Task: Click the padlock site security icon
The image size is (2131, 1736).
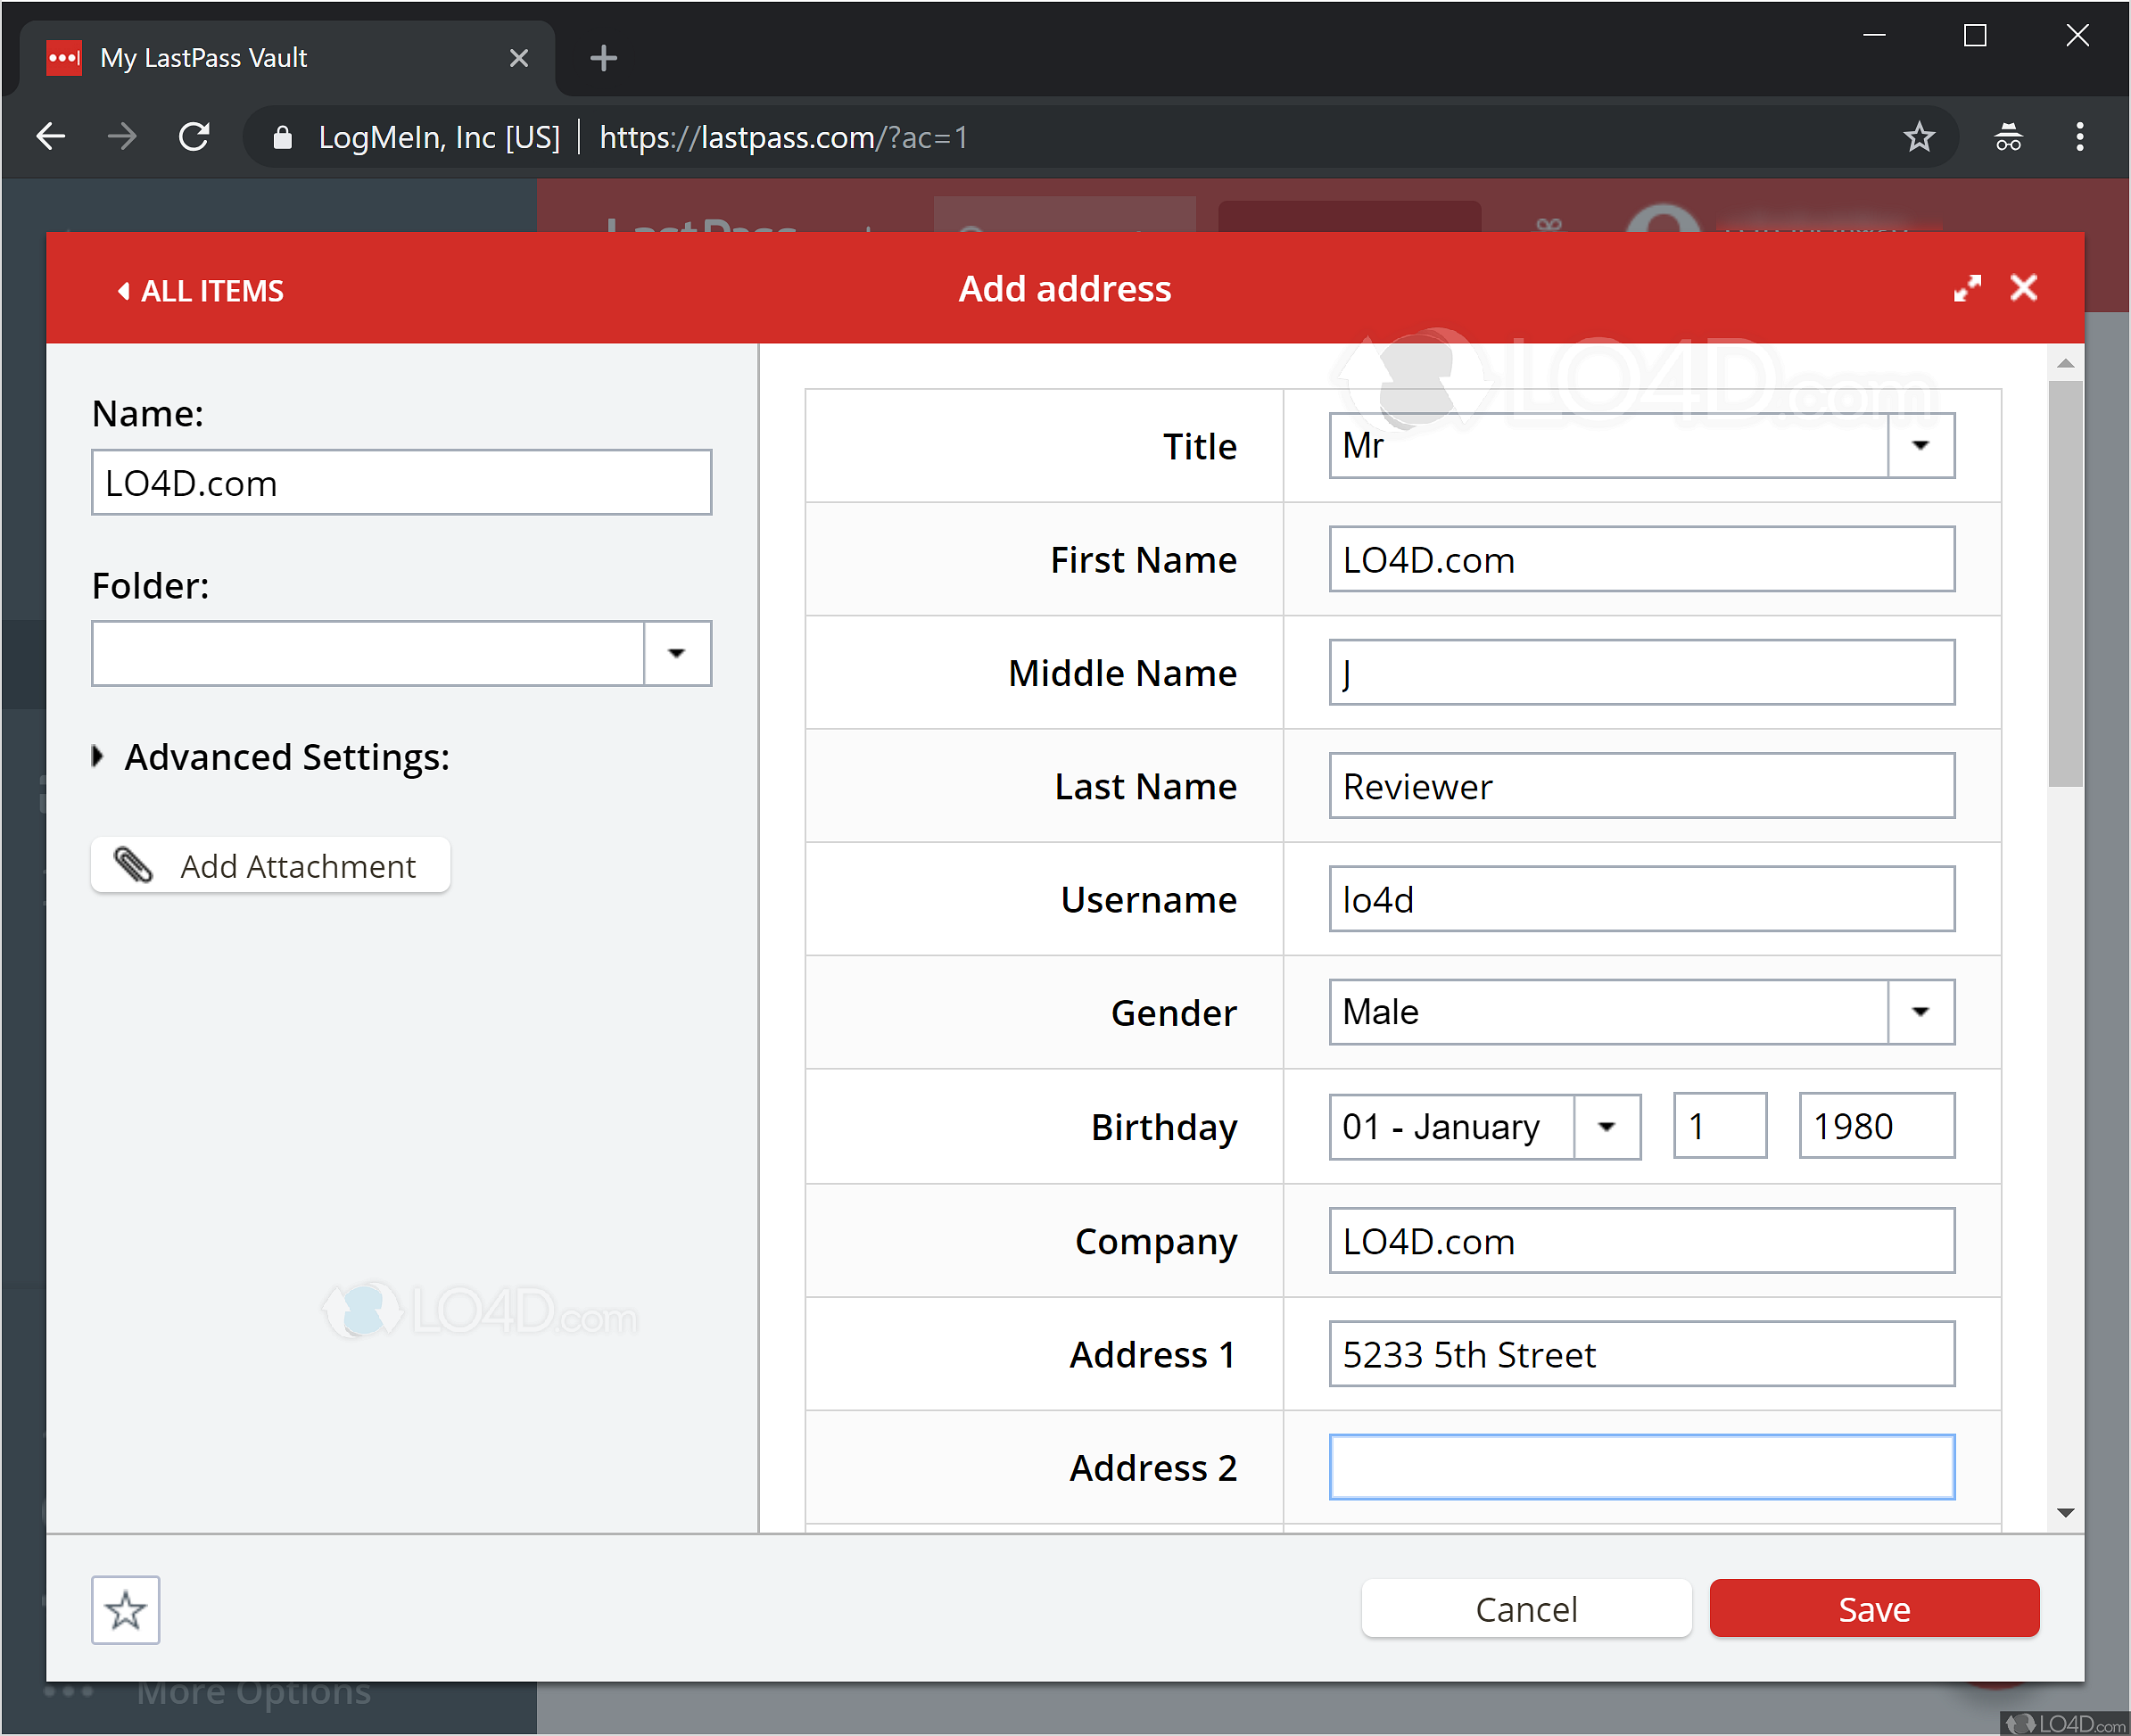Action: (x=281, y=137)
